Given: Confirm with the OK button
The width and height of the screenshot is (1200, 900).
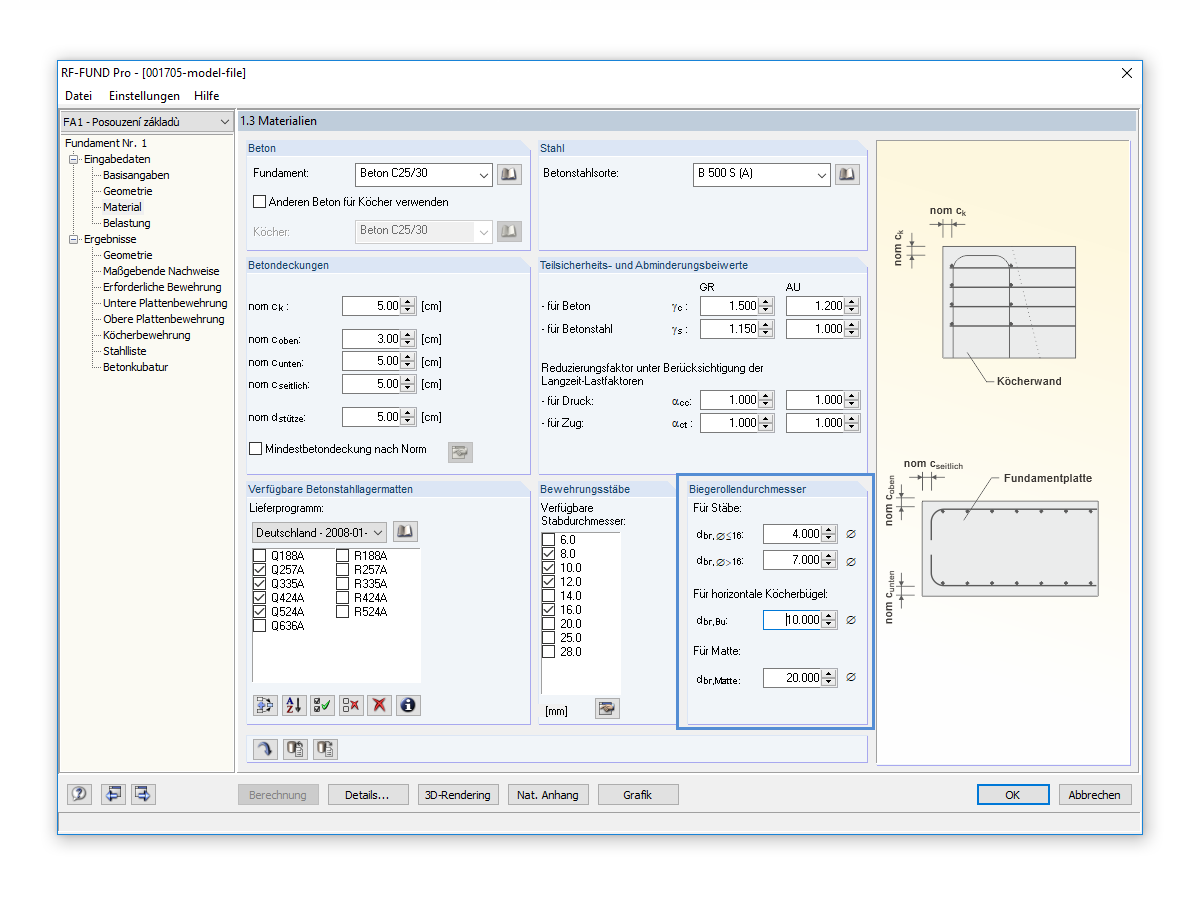Looking at the screenshot, I should tap(1012, 795).
